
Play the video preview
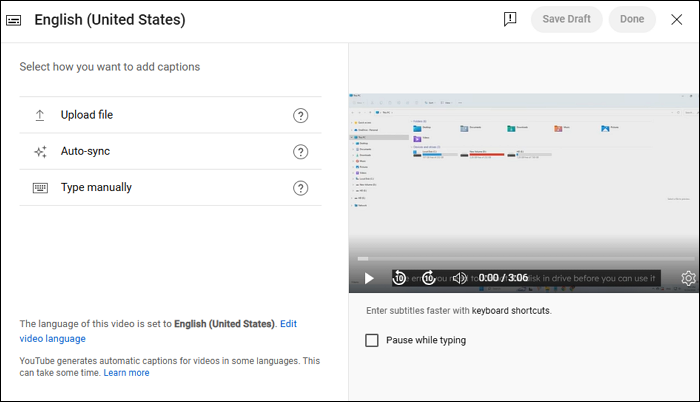pyautogui.click(x=369, y=278)
